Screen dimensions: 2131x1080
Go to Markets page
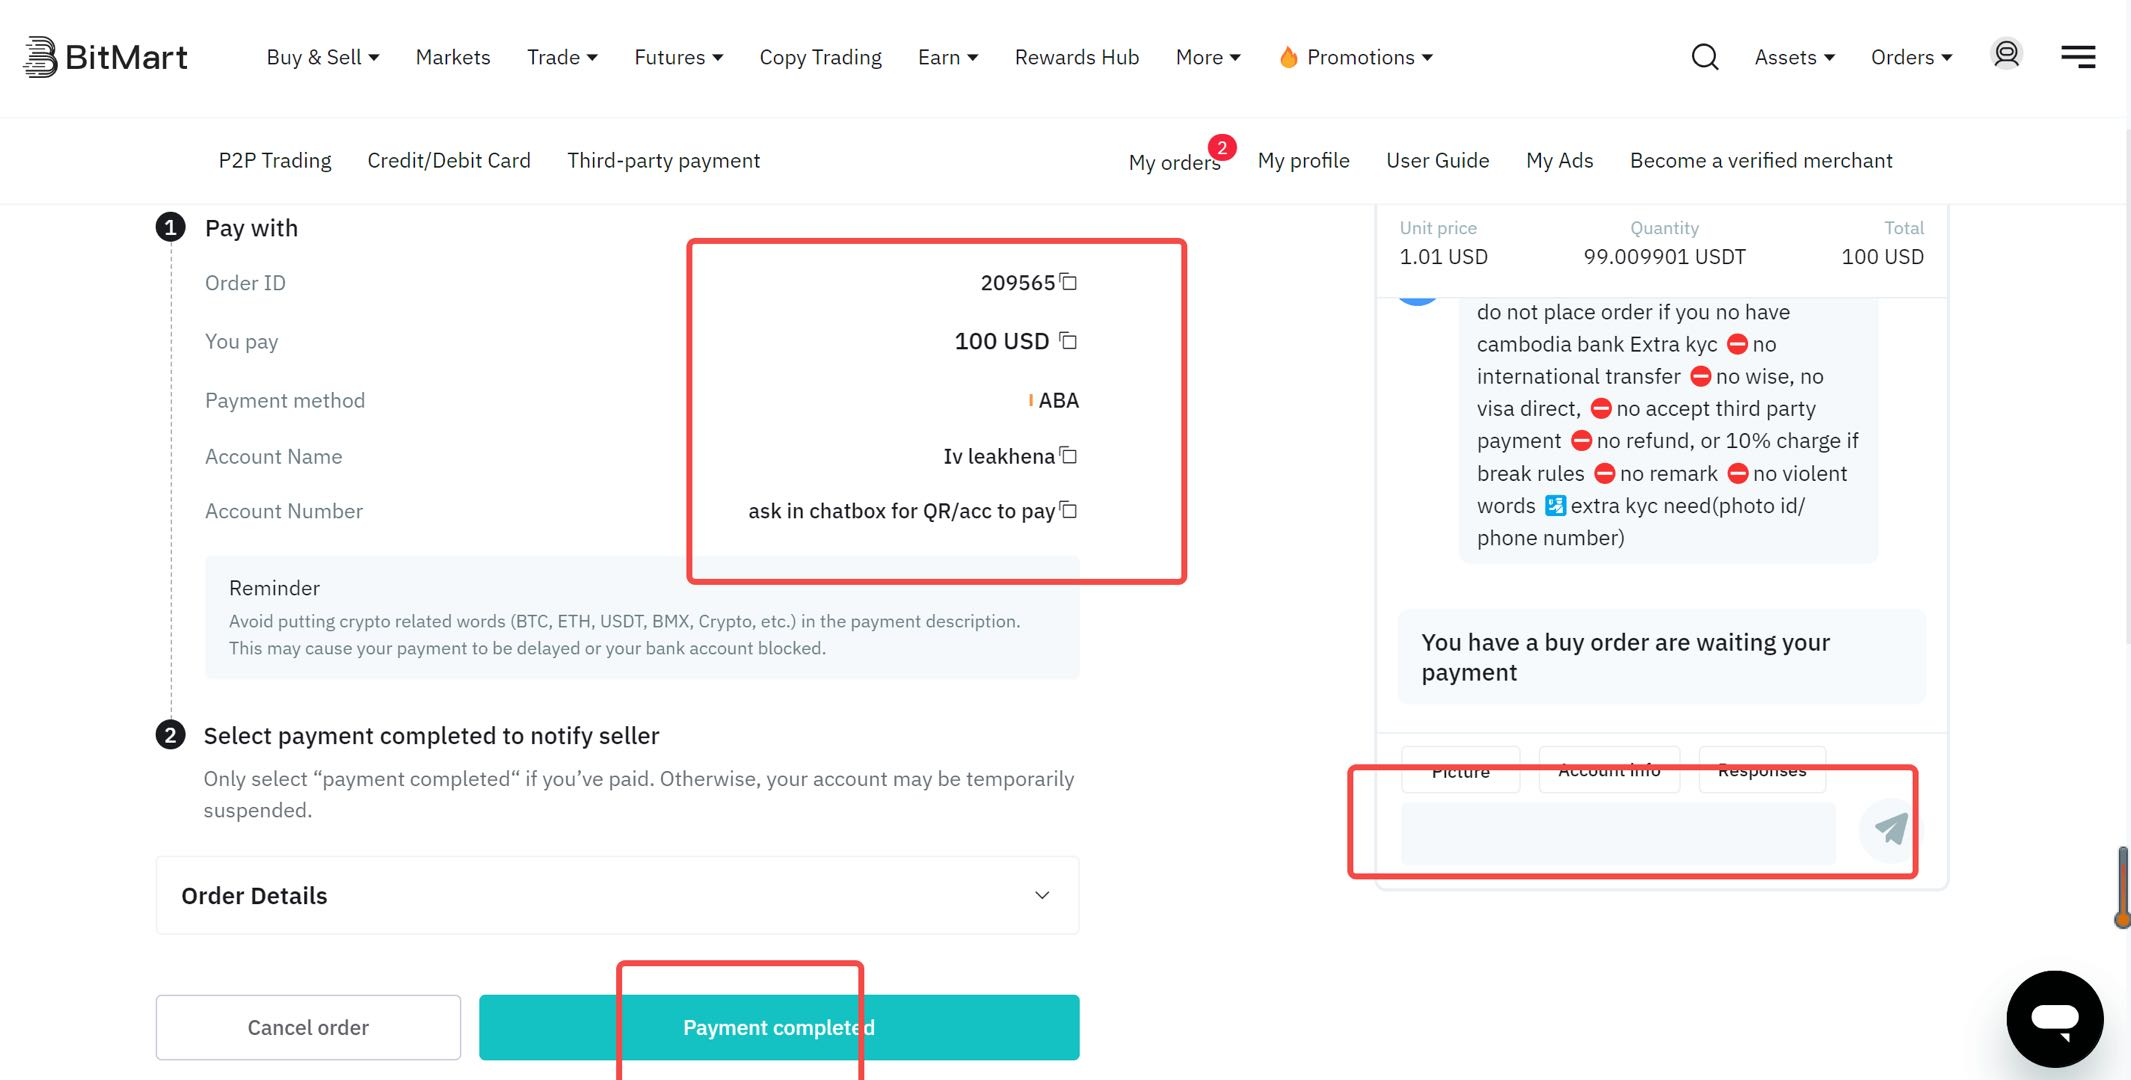tap(453, 57)
